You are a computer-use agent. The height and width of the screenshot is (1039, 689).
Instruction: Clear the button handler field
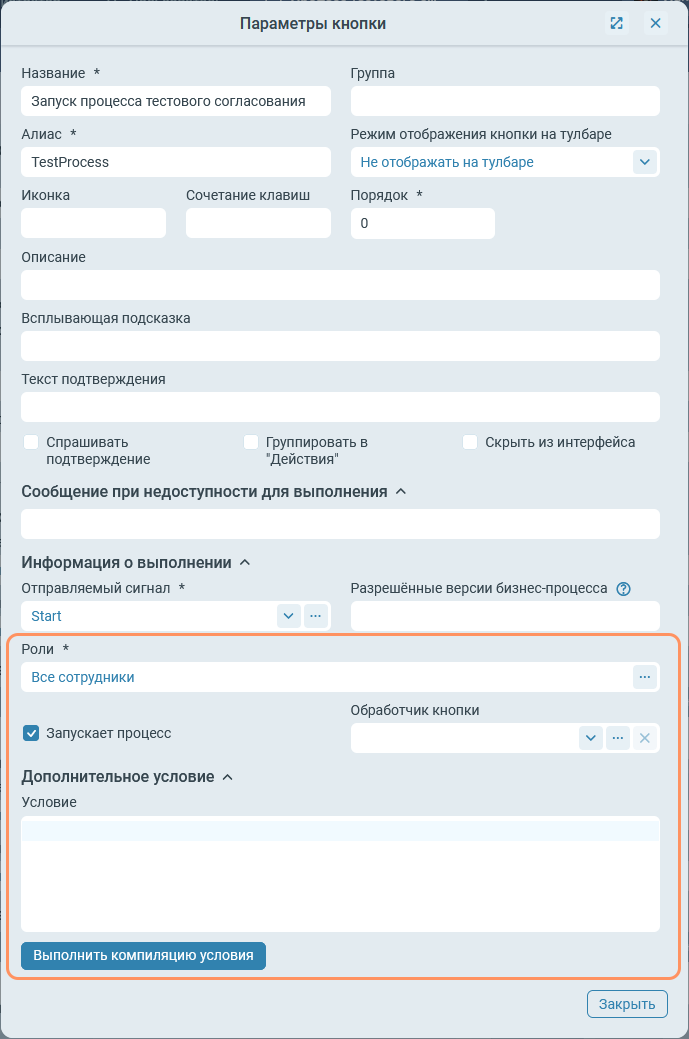click(645, 738)
